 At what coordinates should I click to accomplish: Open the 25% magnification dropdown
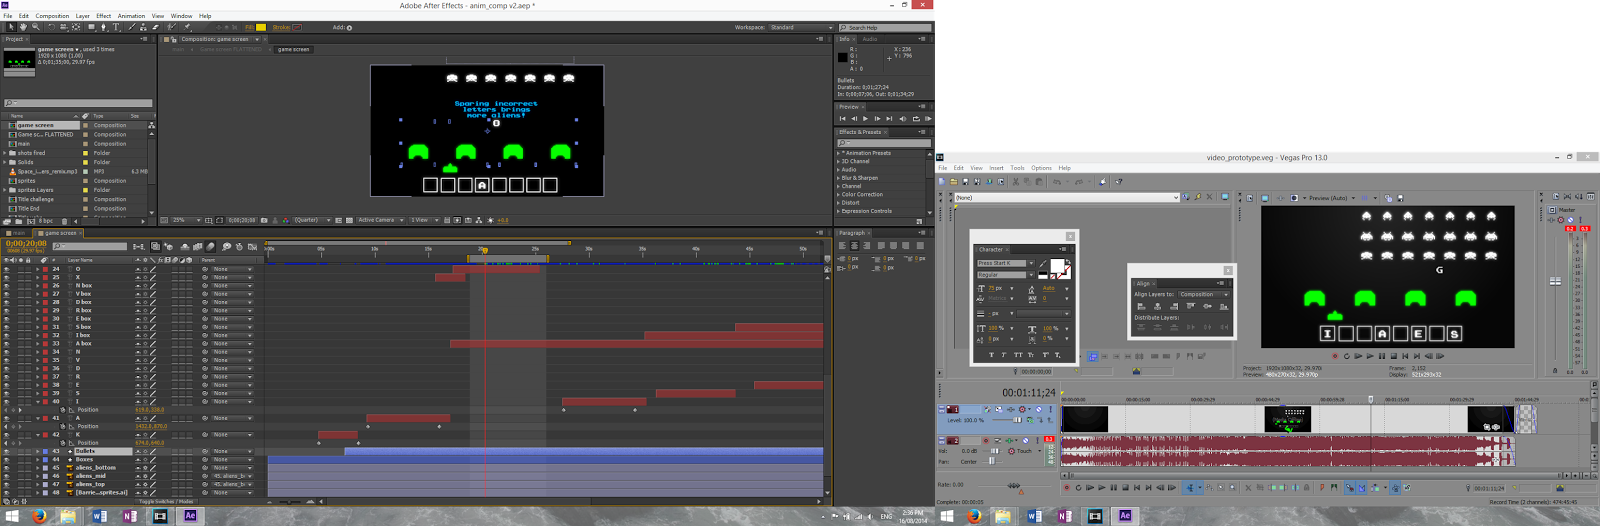coord(184,220)
